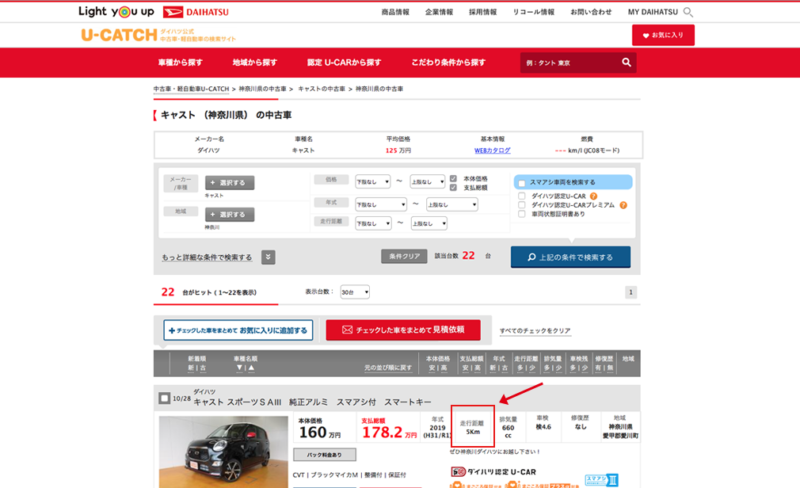The image size is (800, 488).
Task: Check the 車両状態証明書あり option
Action: [521, 214]
